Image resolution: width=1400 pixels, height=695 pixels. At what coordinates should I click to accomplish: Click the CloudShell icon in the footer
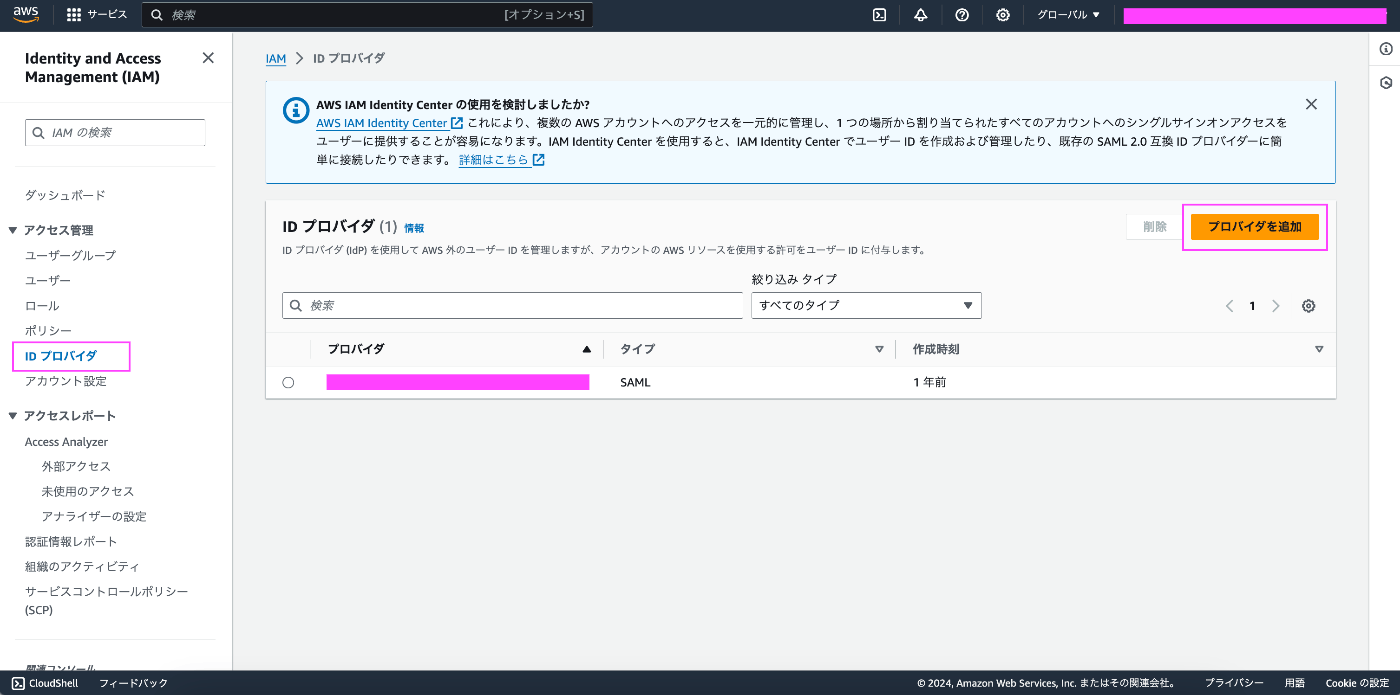click(x=18, y=683)
